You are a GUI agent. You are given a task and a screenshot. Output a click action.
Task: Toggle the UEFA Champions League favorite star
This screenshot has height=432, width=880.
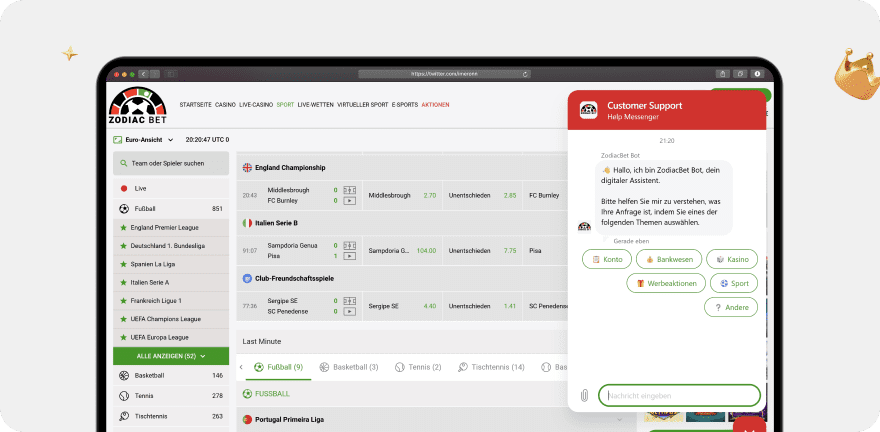(123, 318)
